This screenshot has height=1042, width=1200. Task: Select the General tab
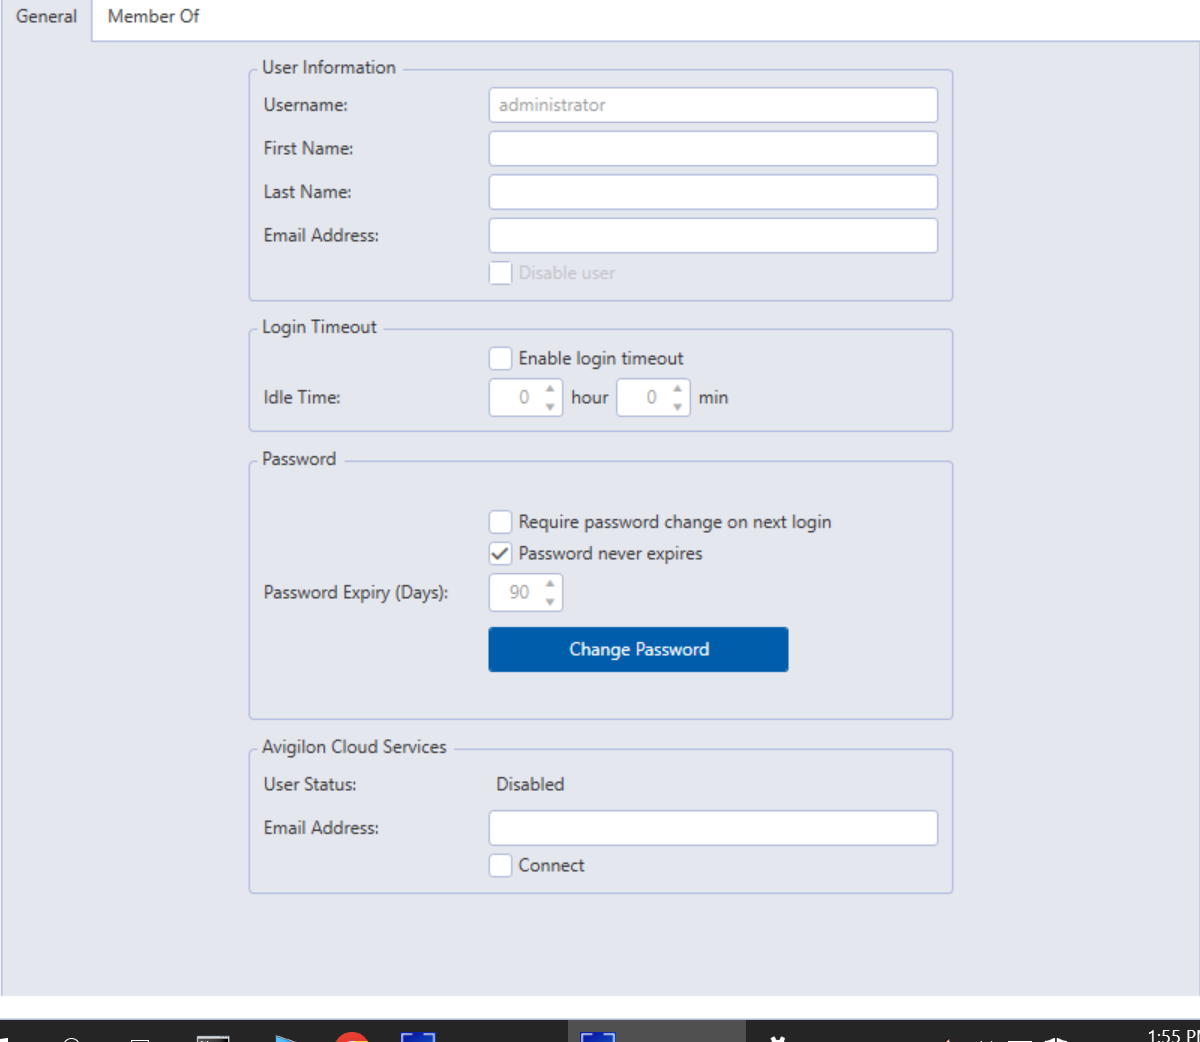46,16
